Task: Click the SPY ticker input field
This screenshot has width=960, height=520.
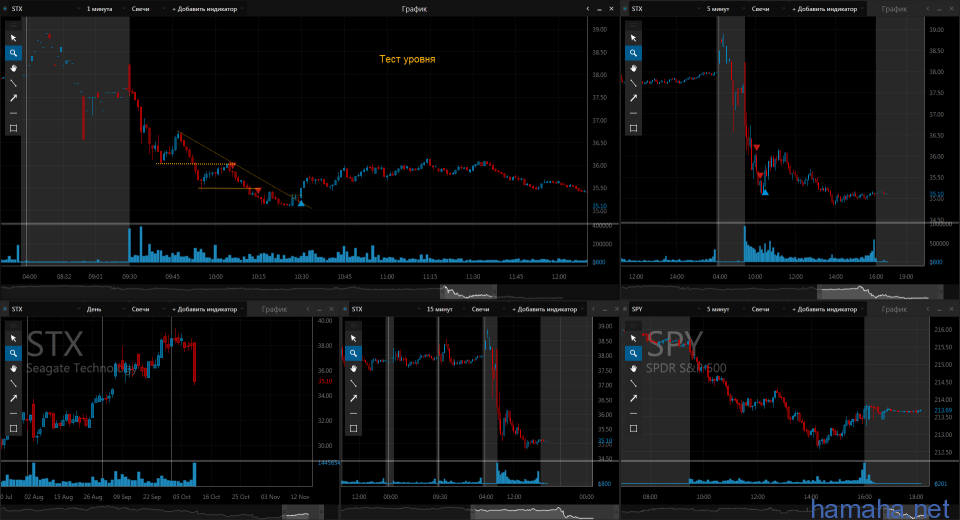Action: 663,309
